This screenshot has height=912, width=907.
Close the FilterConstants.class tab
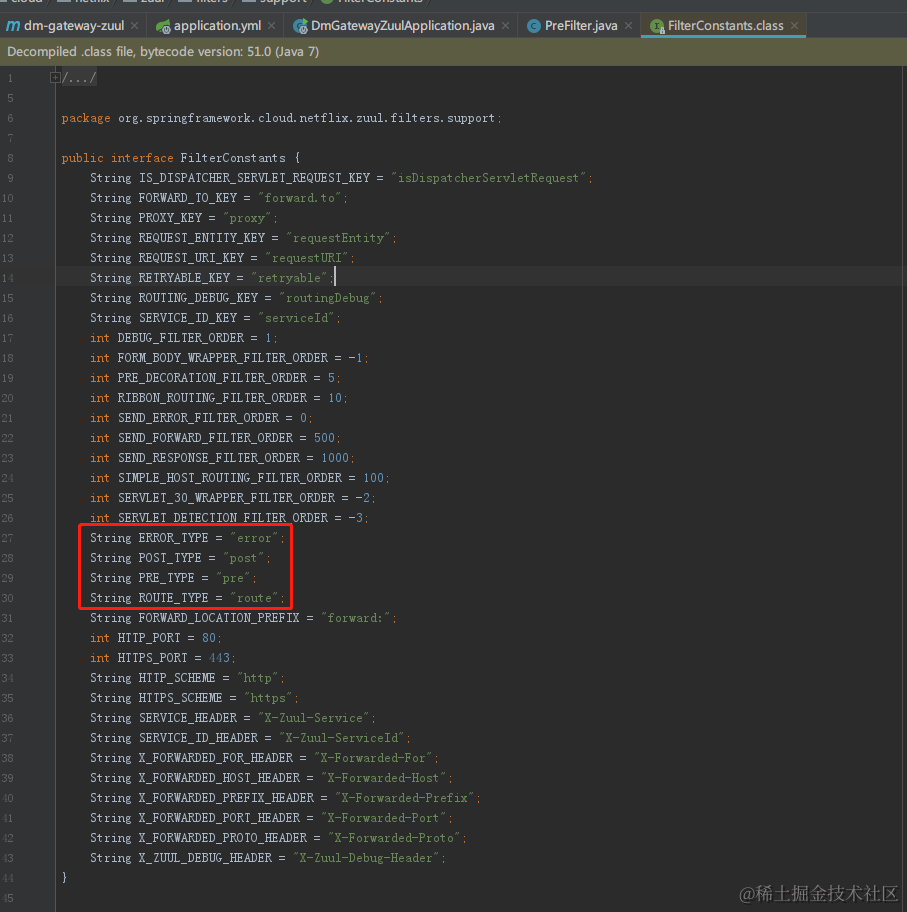794,26
